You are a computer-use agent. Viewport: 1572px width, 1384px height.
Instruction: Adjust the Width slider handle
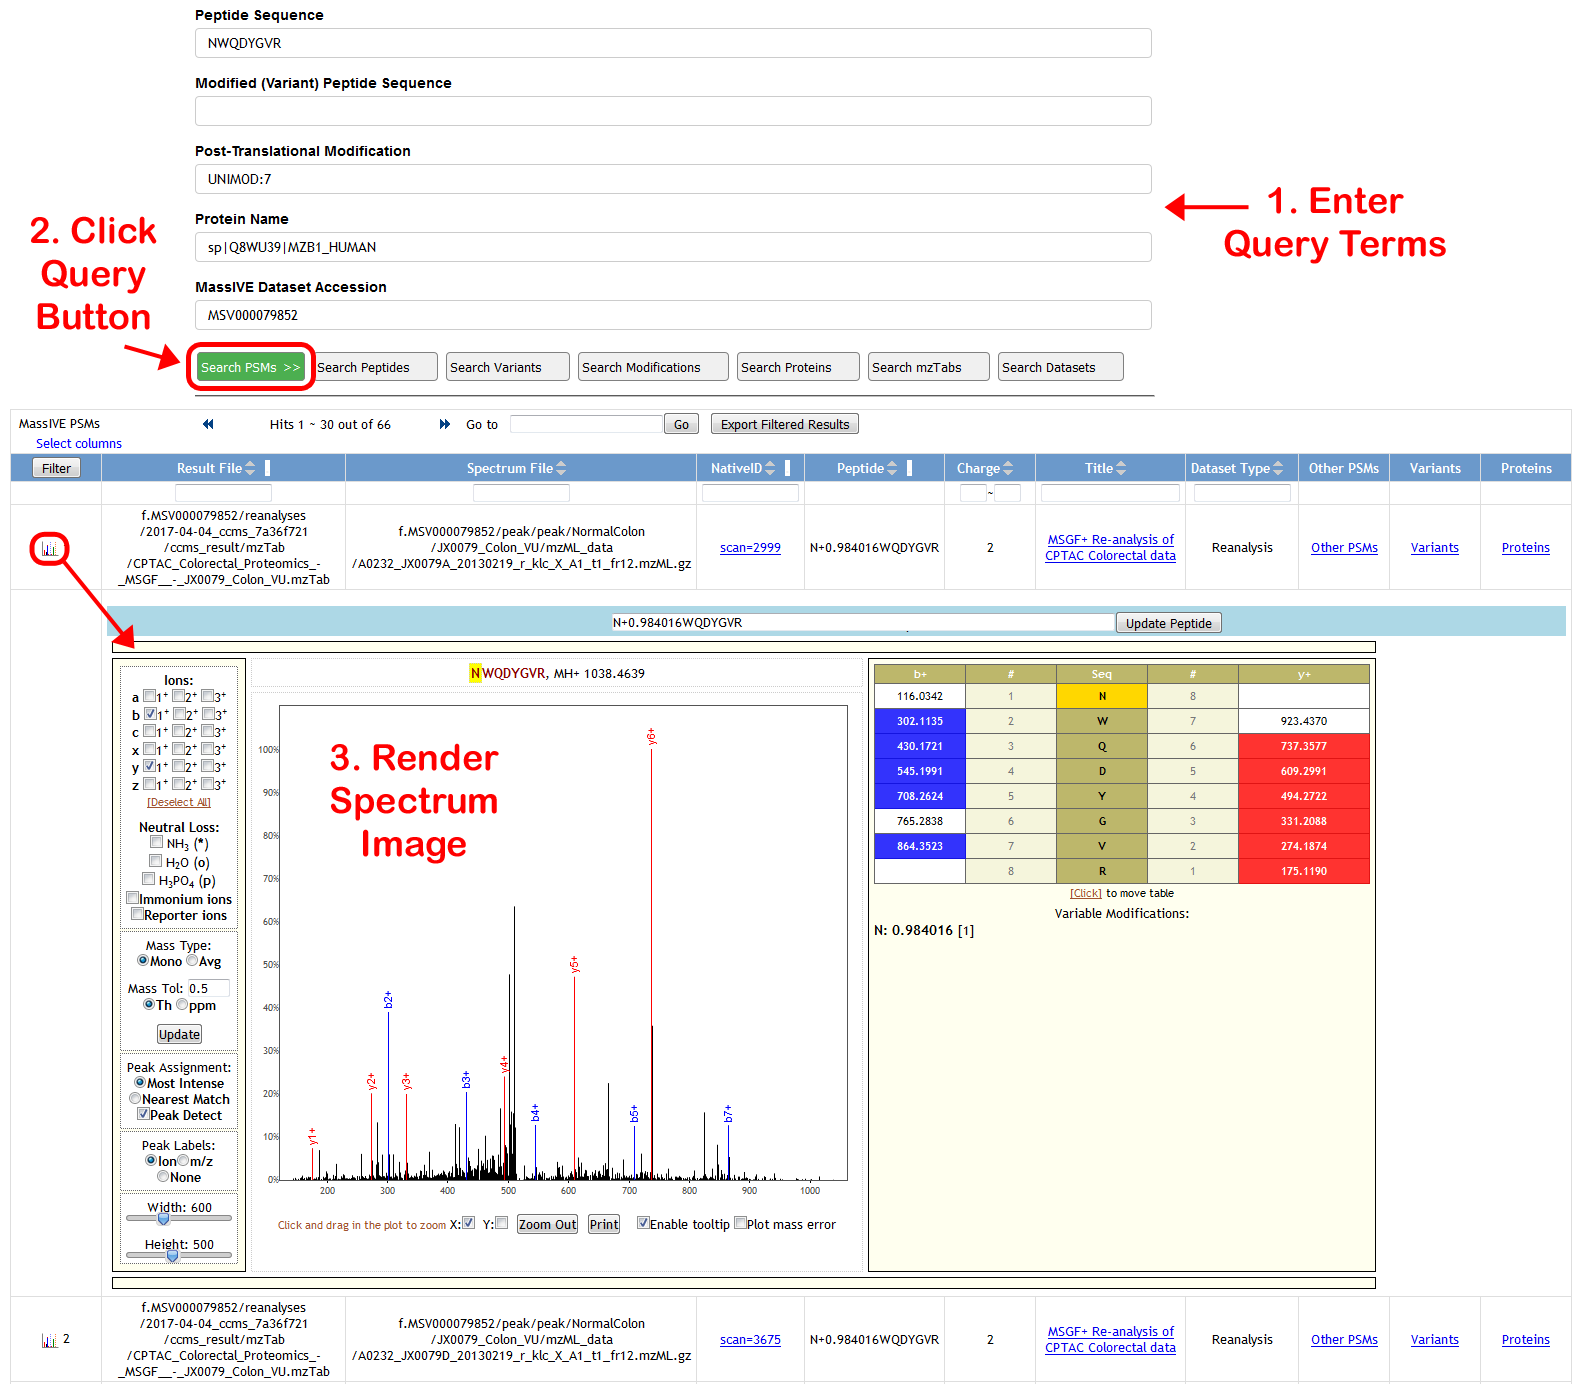point(164,1219)
